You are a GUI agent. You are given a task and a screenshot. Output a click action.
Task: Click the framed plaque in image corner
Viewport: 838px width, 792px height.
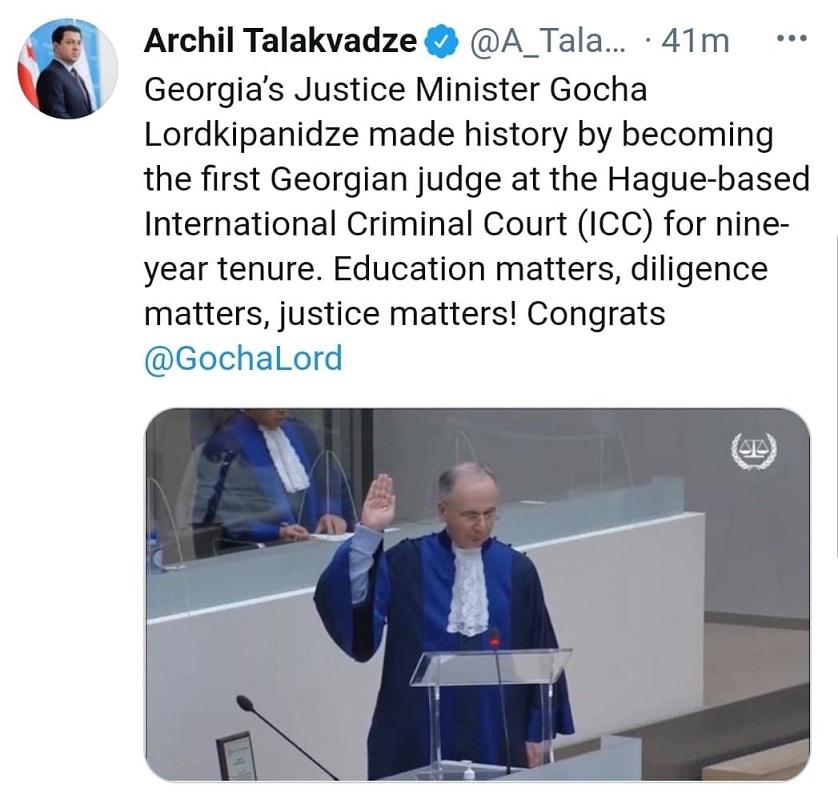[x=237, y=756]
